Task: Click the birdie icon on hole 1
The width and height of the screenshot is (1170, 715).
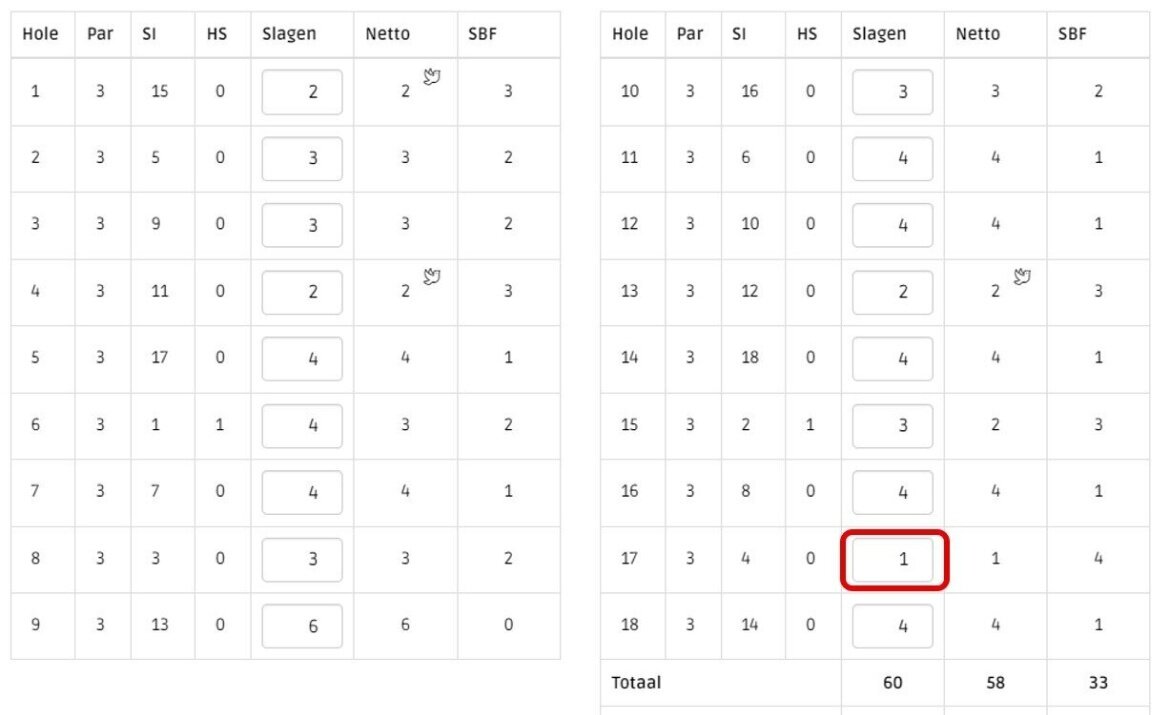Action: (x=431, y=76)
